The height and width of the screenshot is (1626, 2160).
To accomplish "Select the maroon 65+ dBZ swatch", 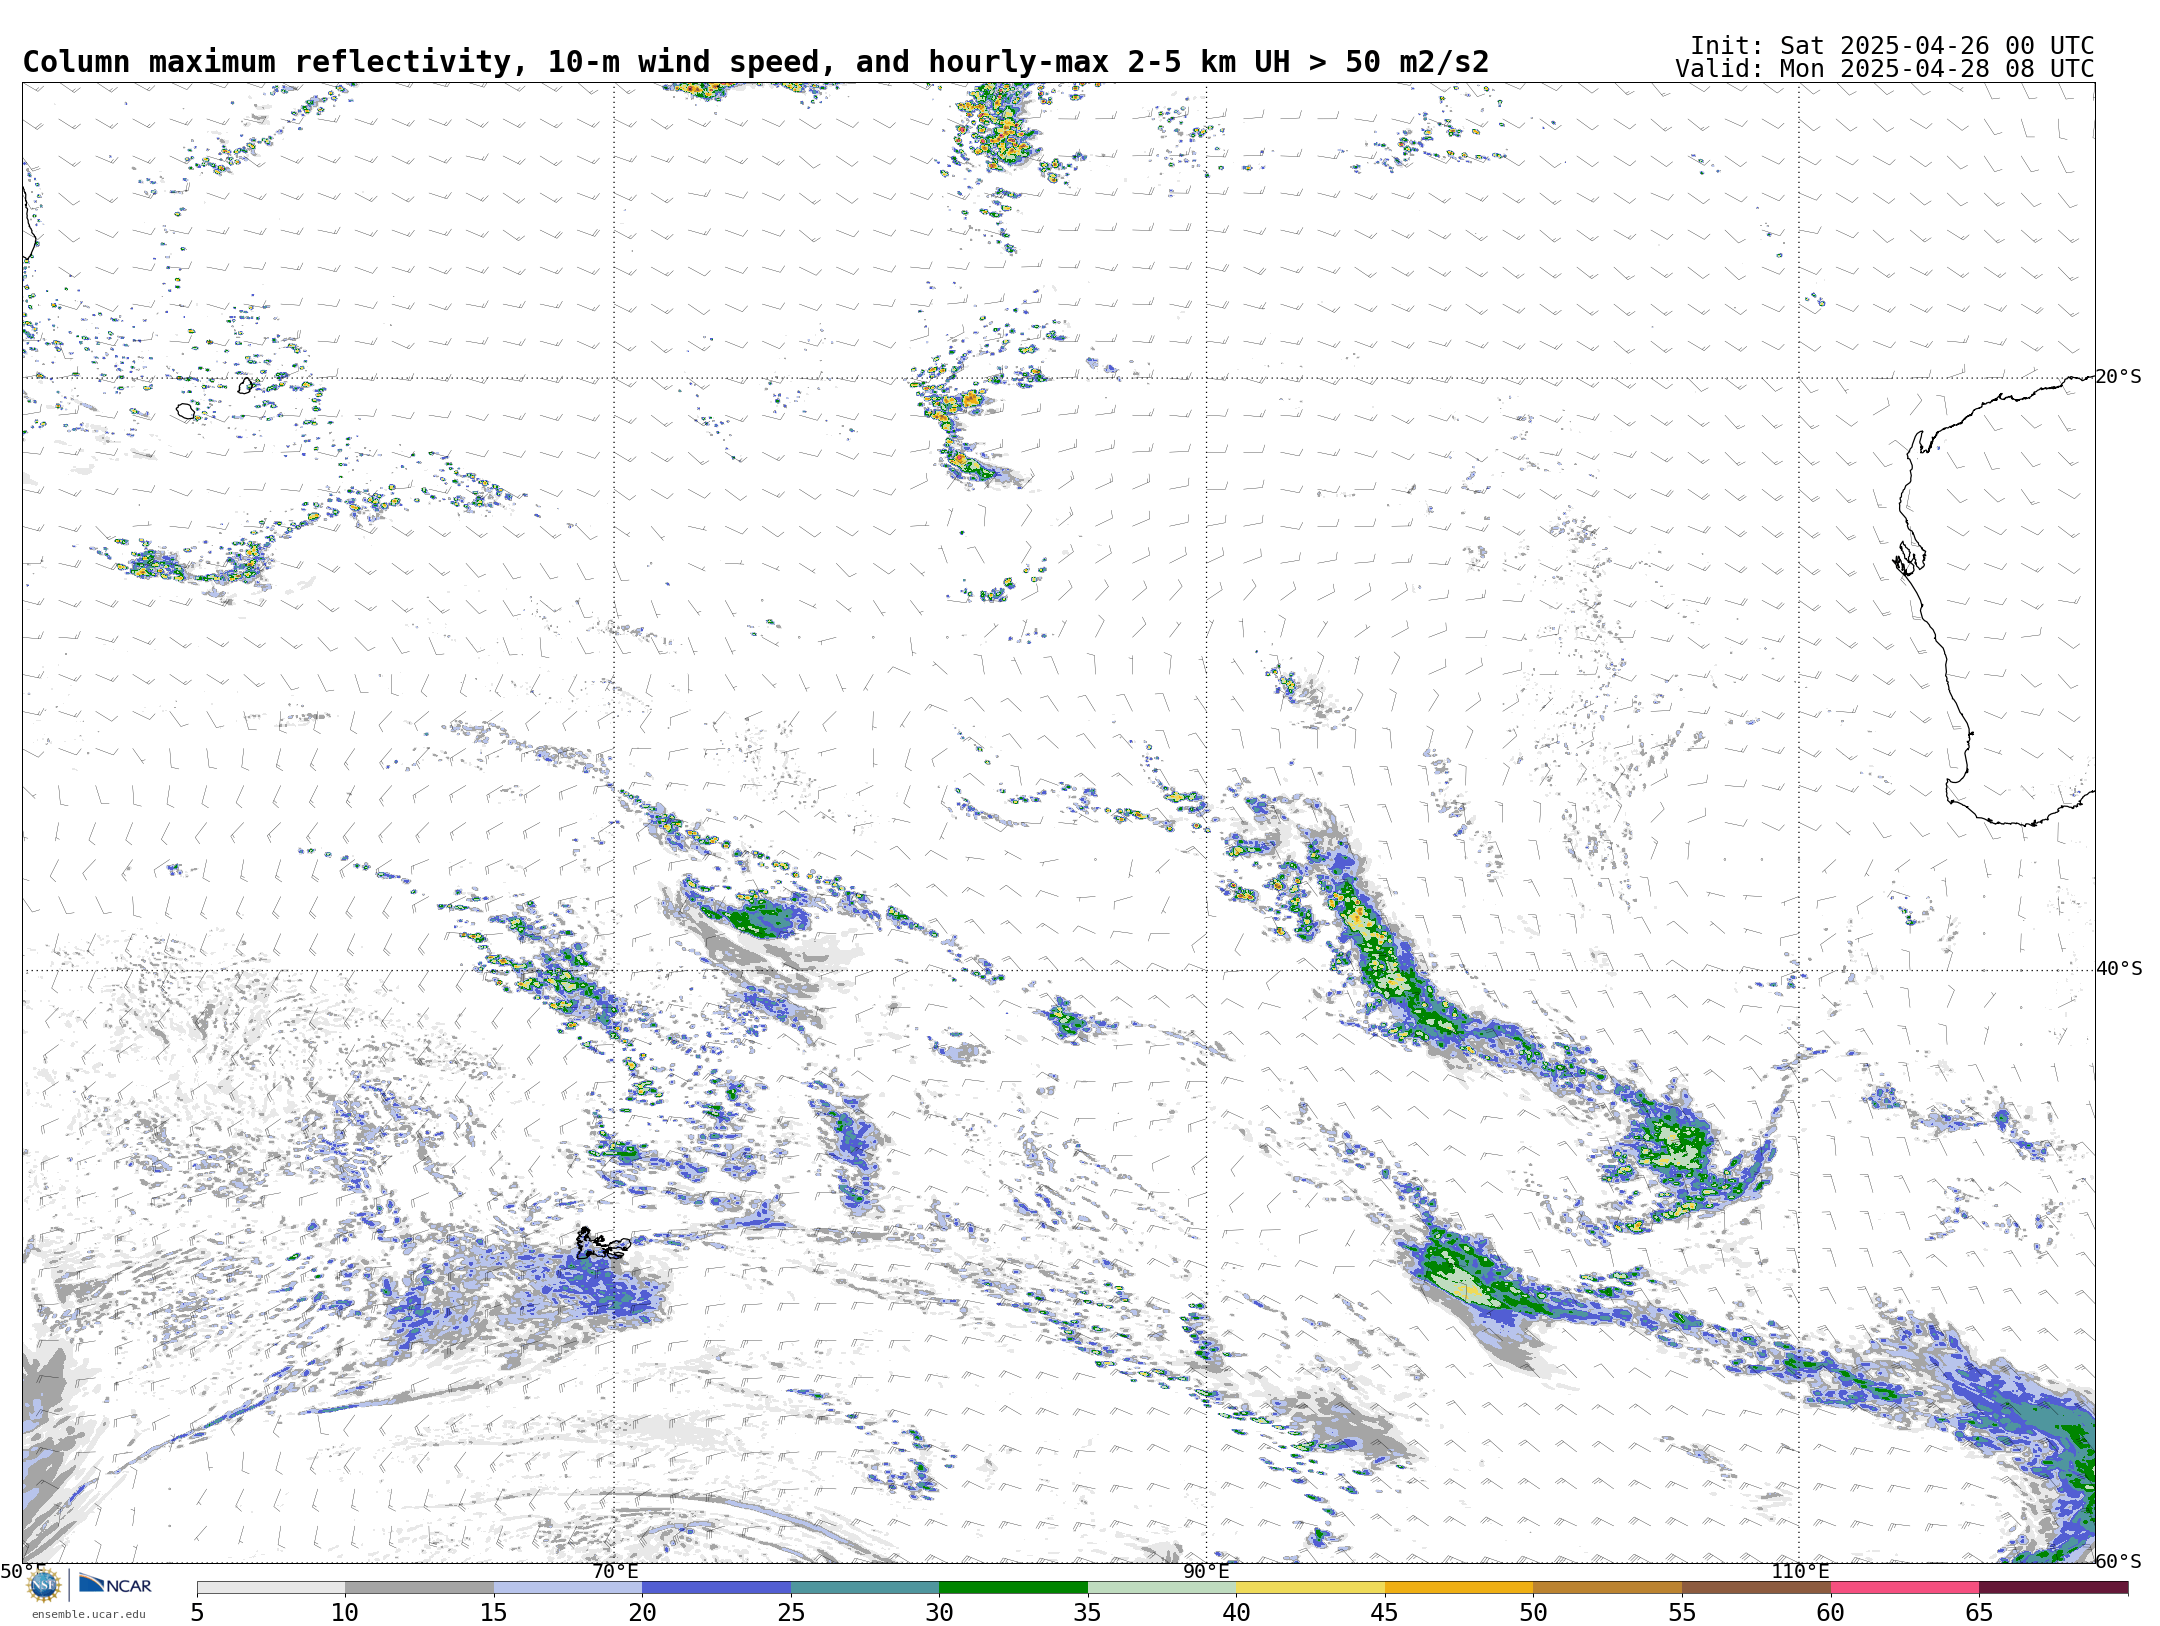I will click(2053, 1588).
